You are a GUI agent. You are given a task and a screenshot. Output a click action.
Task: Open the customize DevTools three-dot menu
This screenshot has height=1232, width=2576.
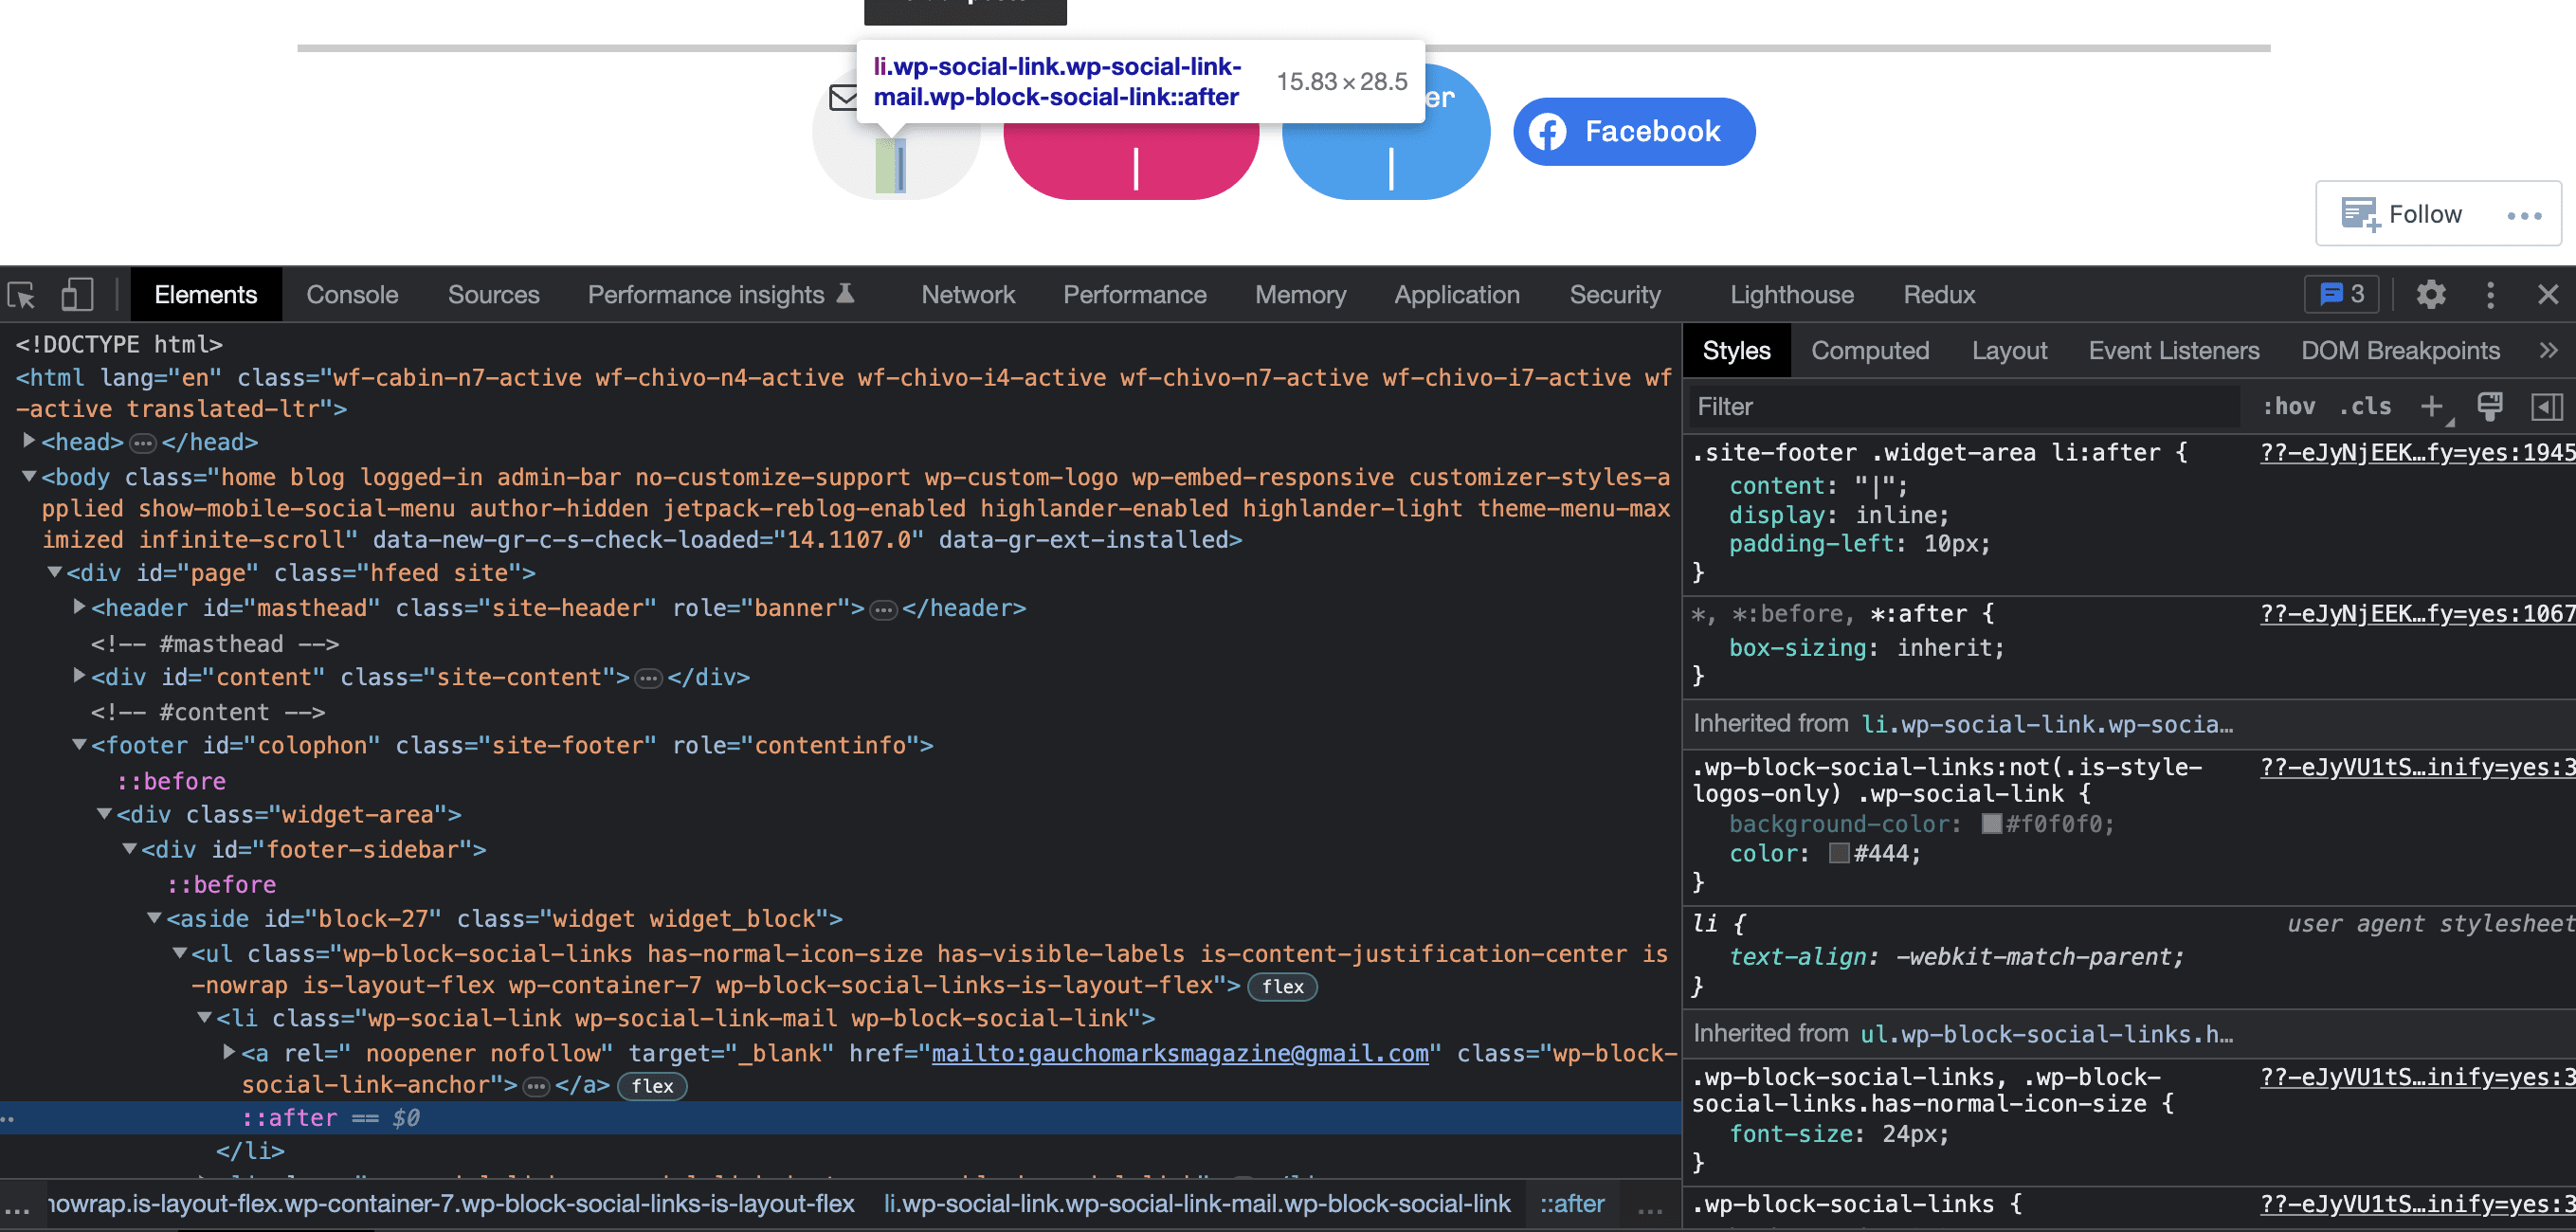click(x=2490, y=294)
